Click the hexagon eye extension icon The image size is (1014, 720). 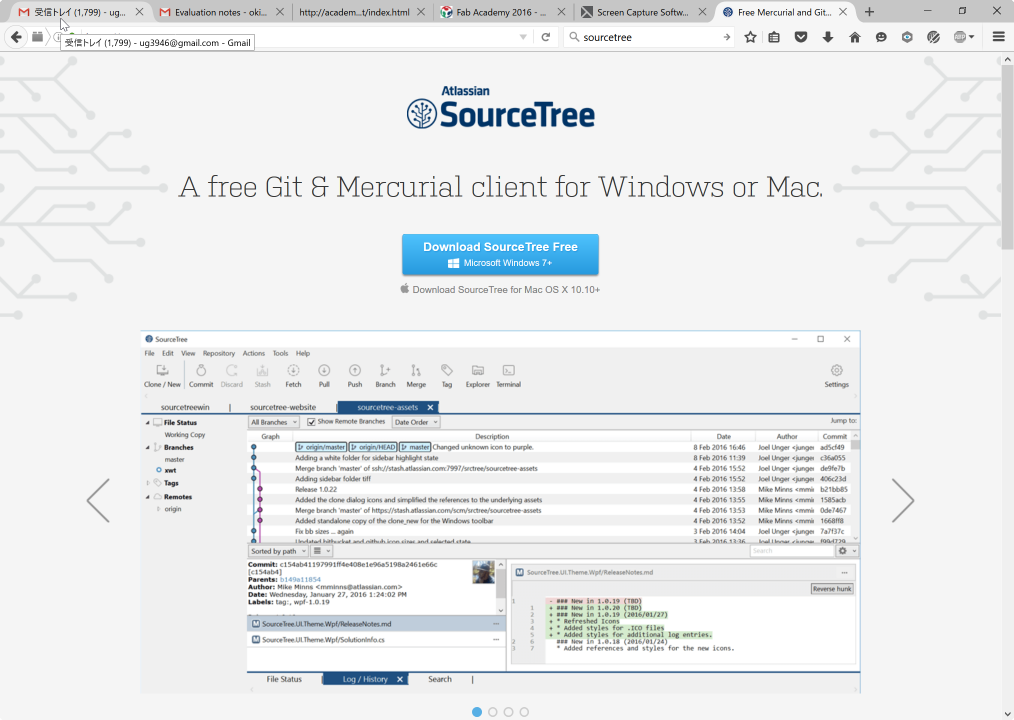point(907,37)
